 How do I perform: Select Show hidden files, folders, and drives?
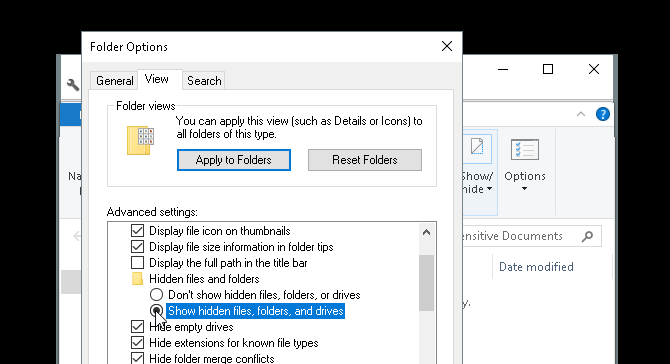(156, 311)
